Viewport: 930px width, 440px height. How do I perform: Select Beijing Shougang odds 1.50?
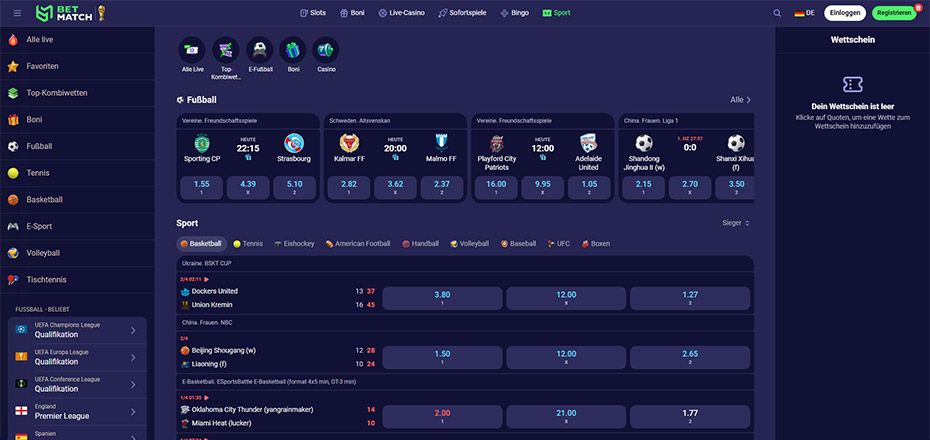(x=442, y=358)
